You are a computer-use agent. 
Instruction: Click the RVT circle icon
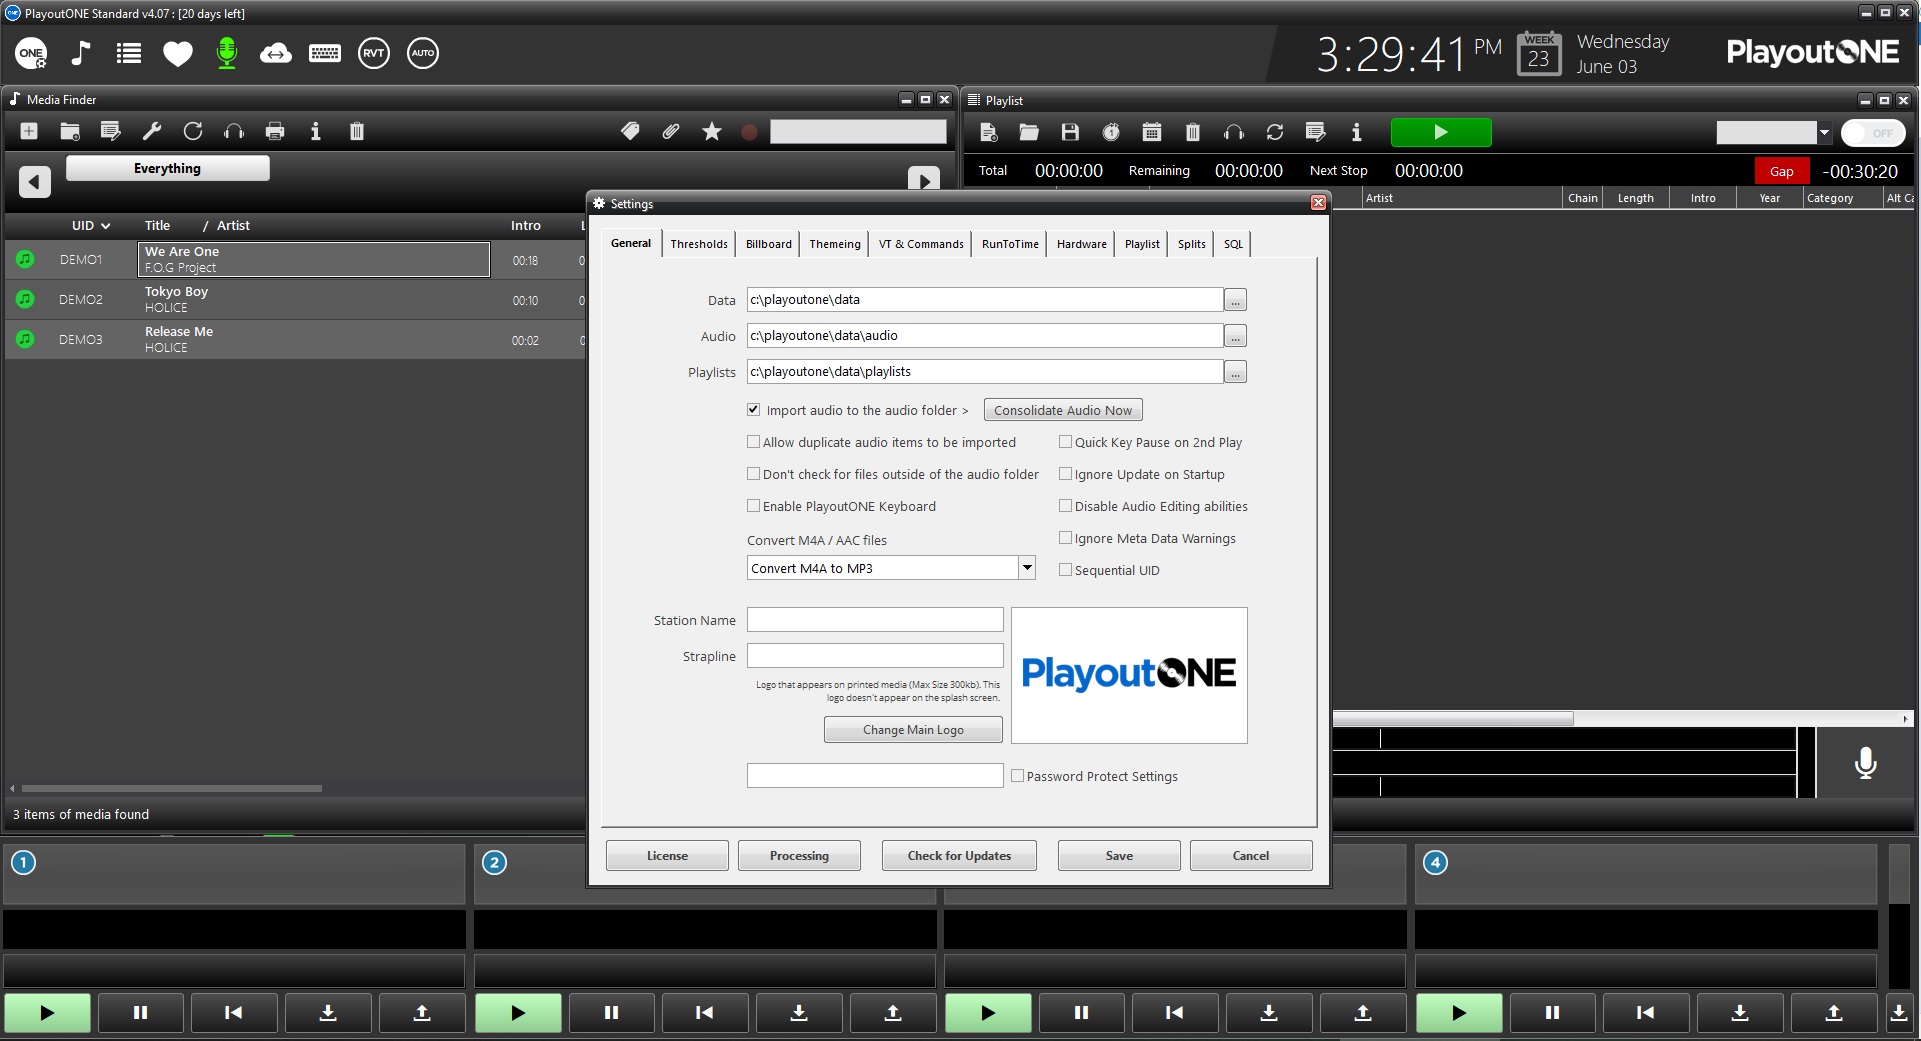pos(374,53)
